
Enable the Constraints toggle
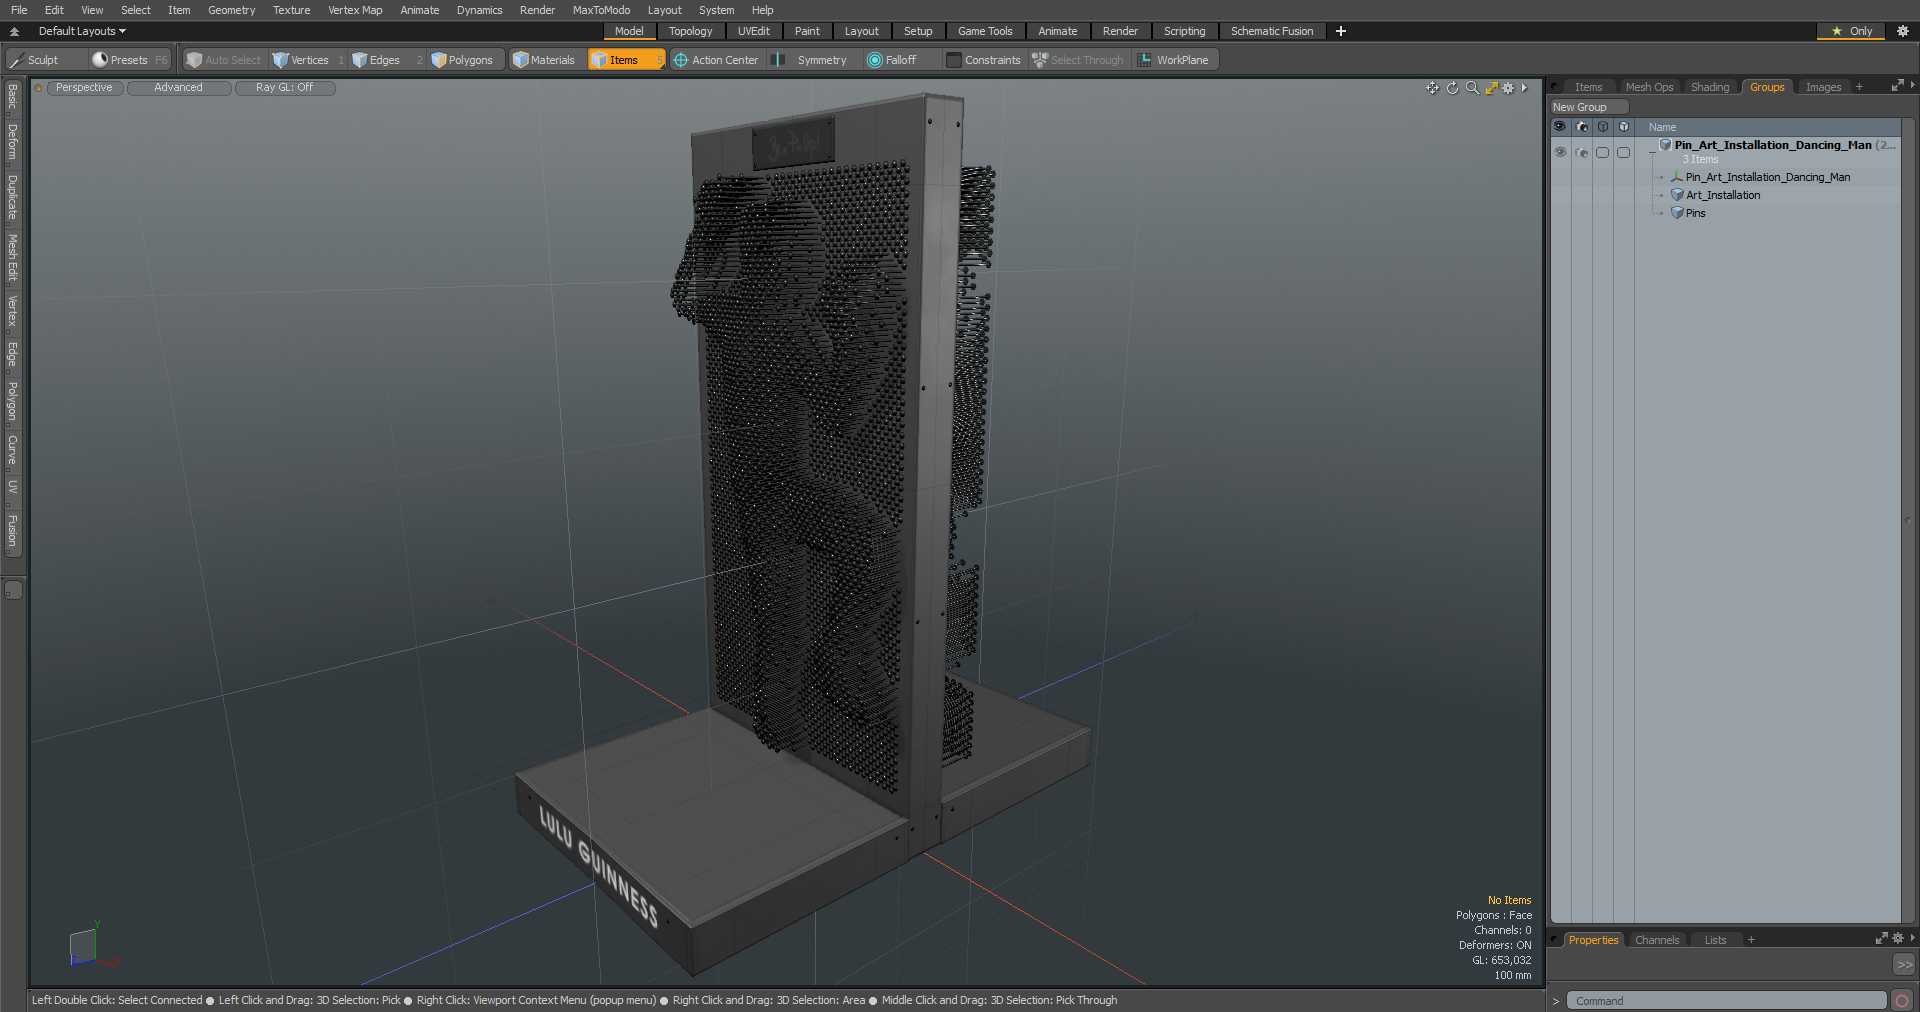[x=984, y=60]
